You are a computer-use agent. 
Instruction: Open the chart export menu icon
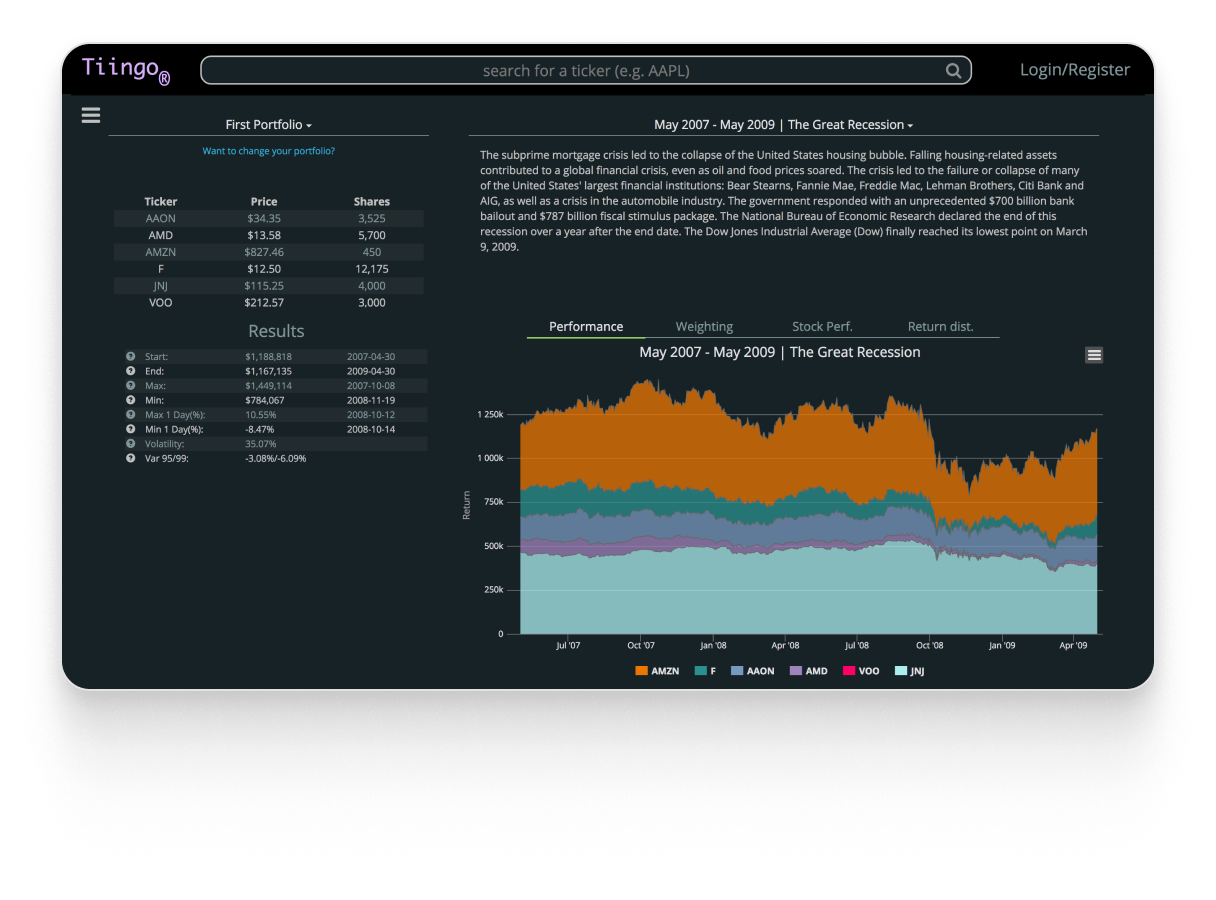[x=1094, y=355]
